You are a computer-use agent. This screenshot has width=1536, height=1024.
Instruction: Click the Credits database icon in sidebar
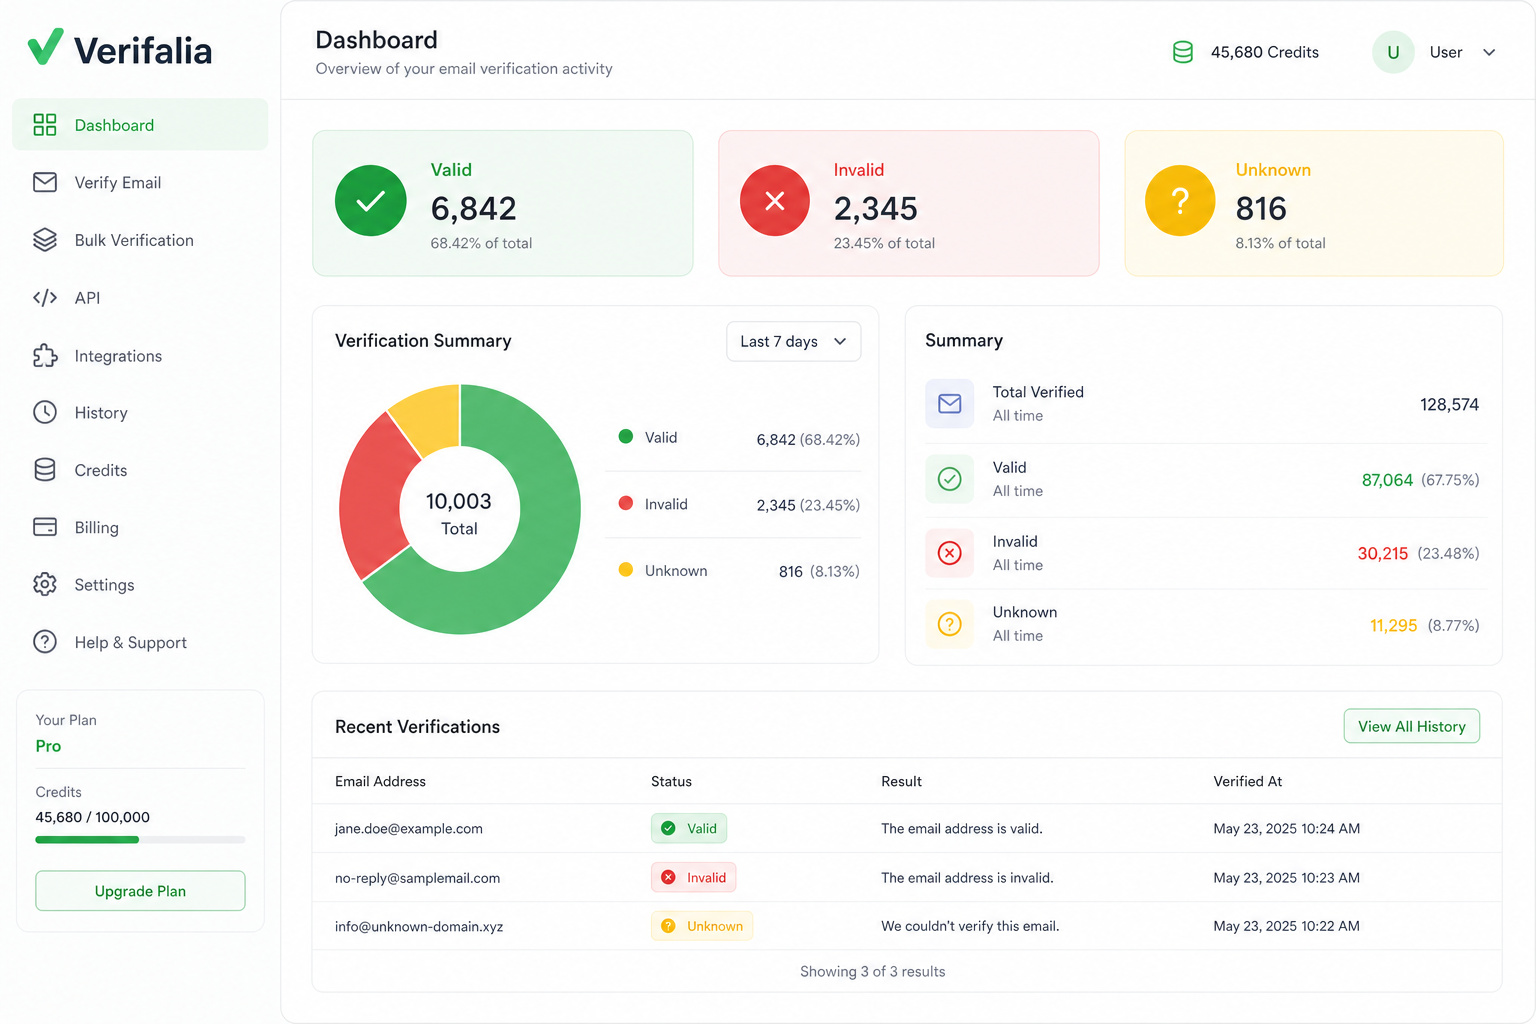[45, 470]
